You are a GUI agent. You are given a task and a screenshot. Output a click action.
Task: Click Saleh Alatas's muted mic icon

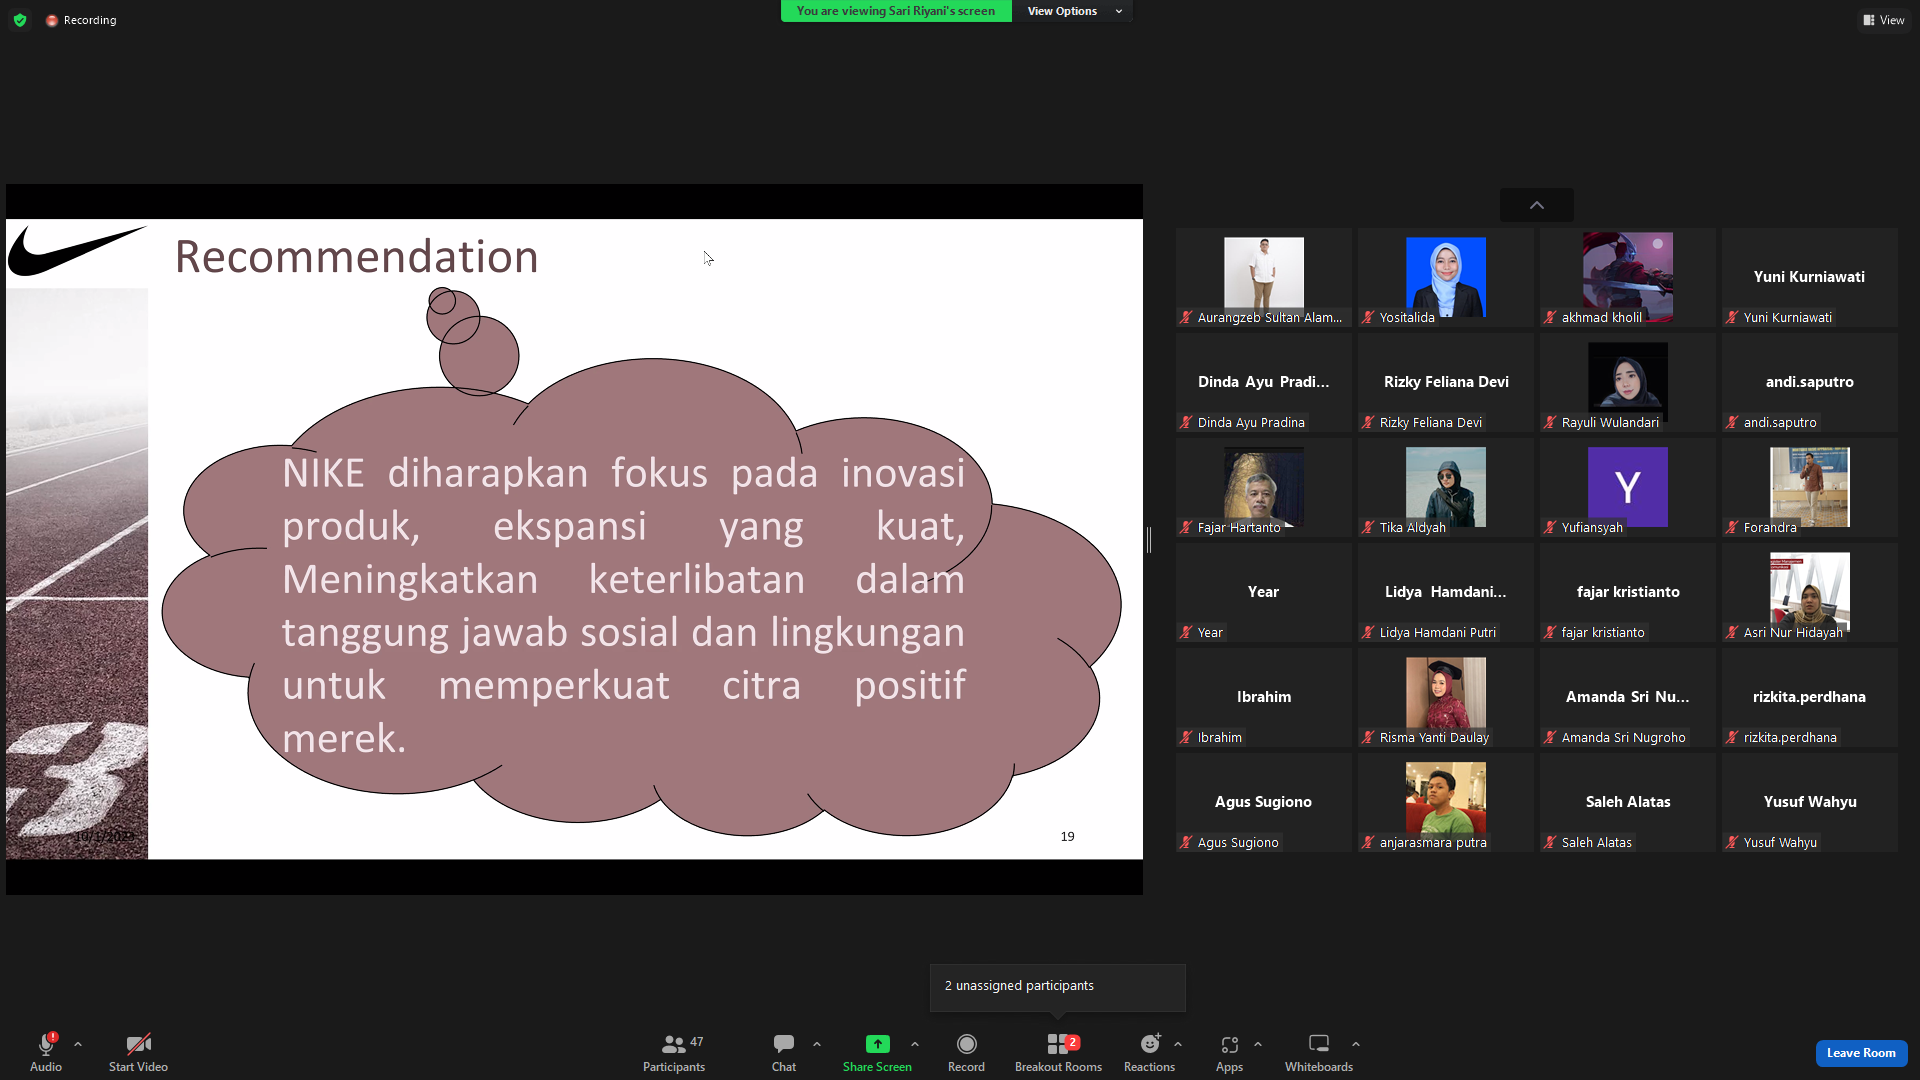click(1550, 843)
